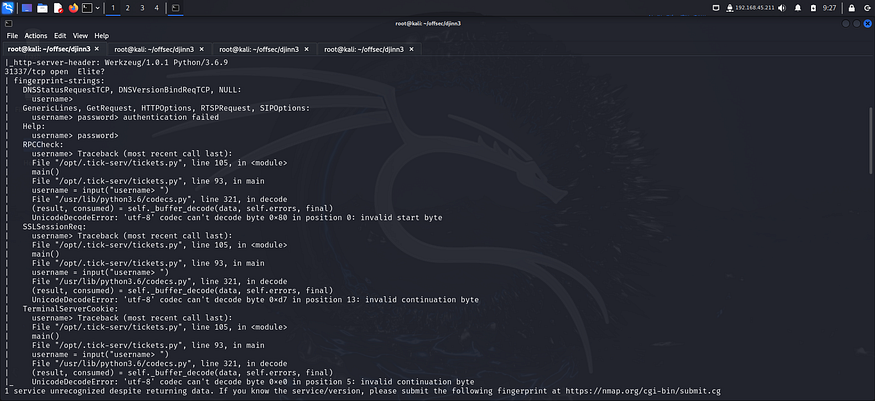Click the error line with byte 0x80

237,218
